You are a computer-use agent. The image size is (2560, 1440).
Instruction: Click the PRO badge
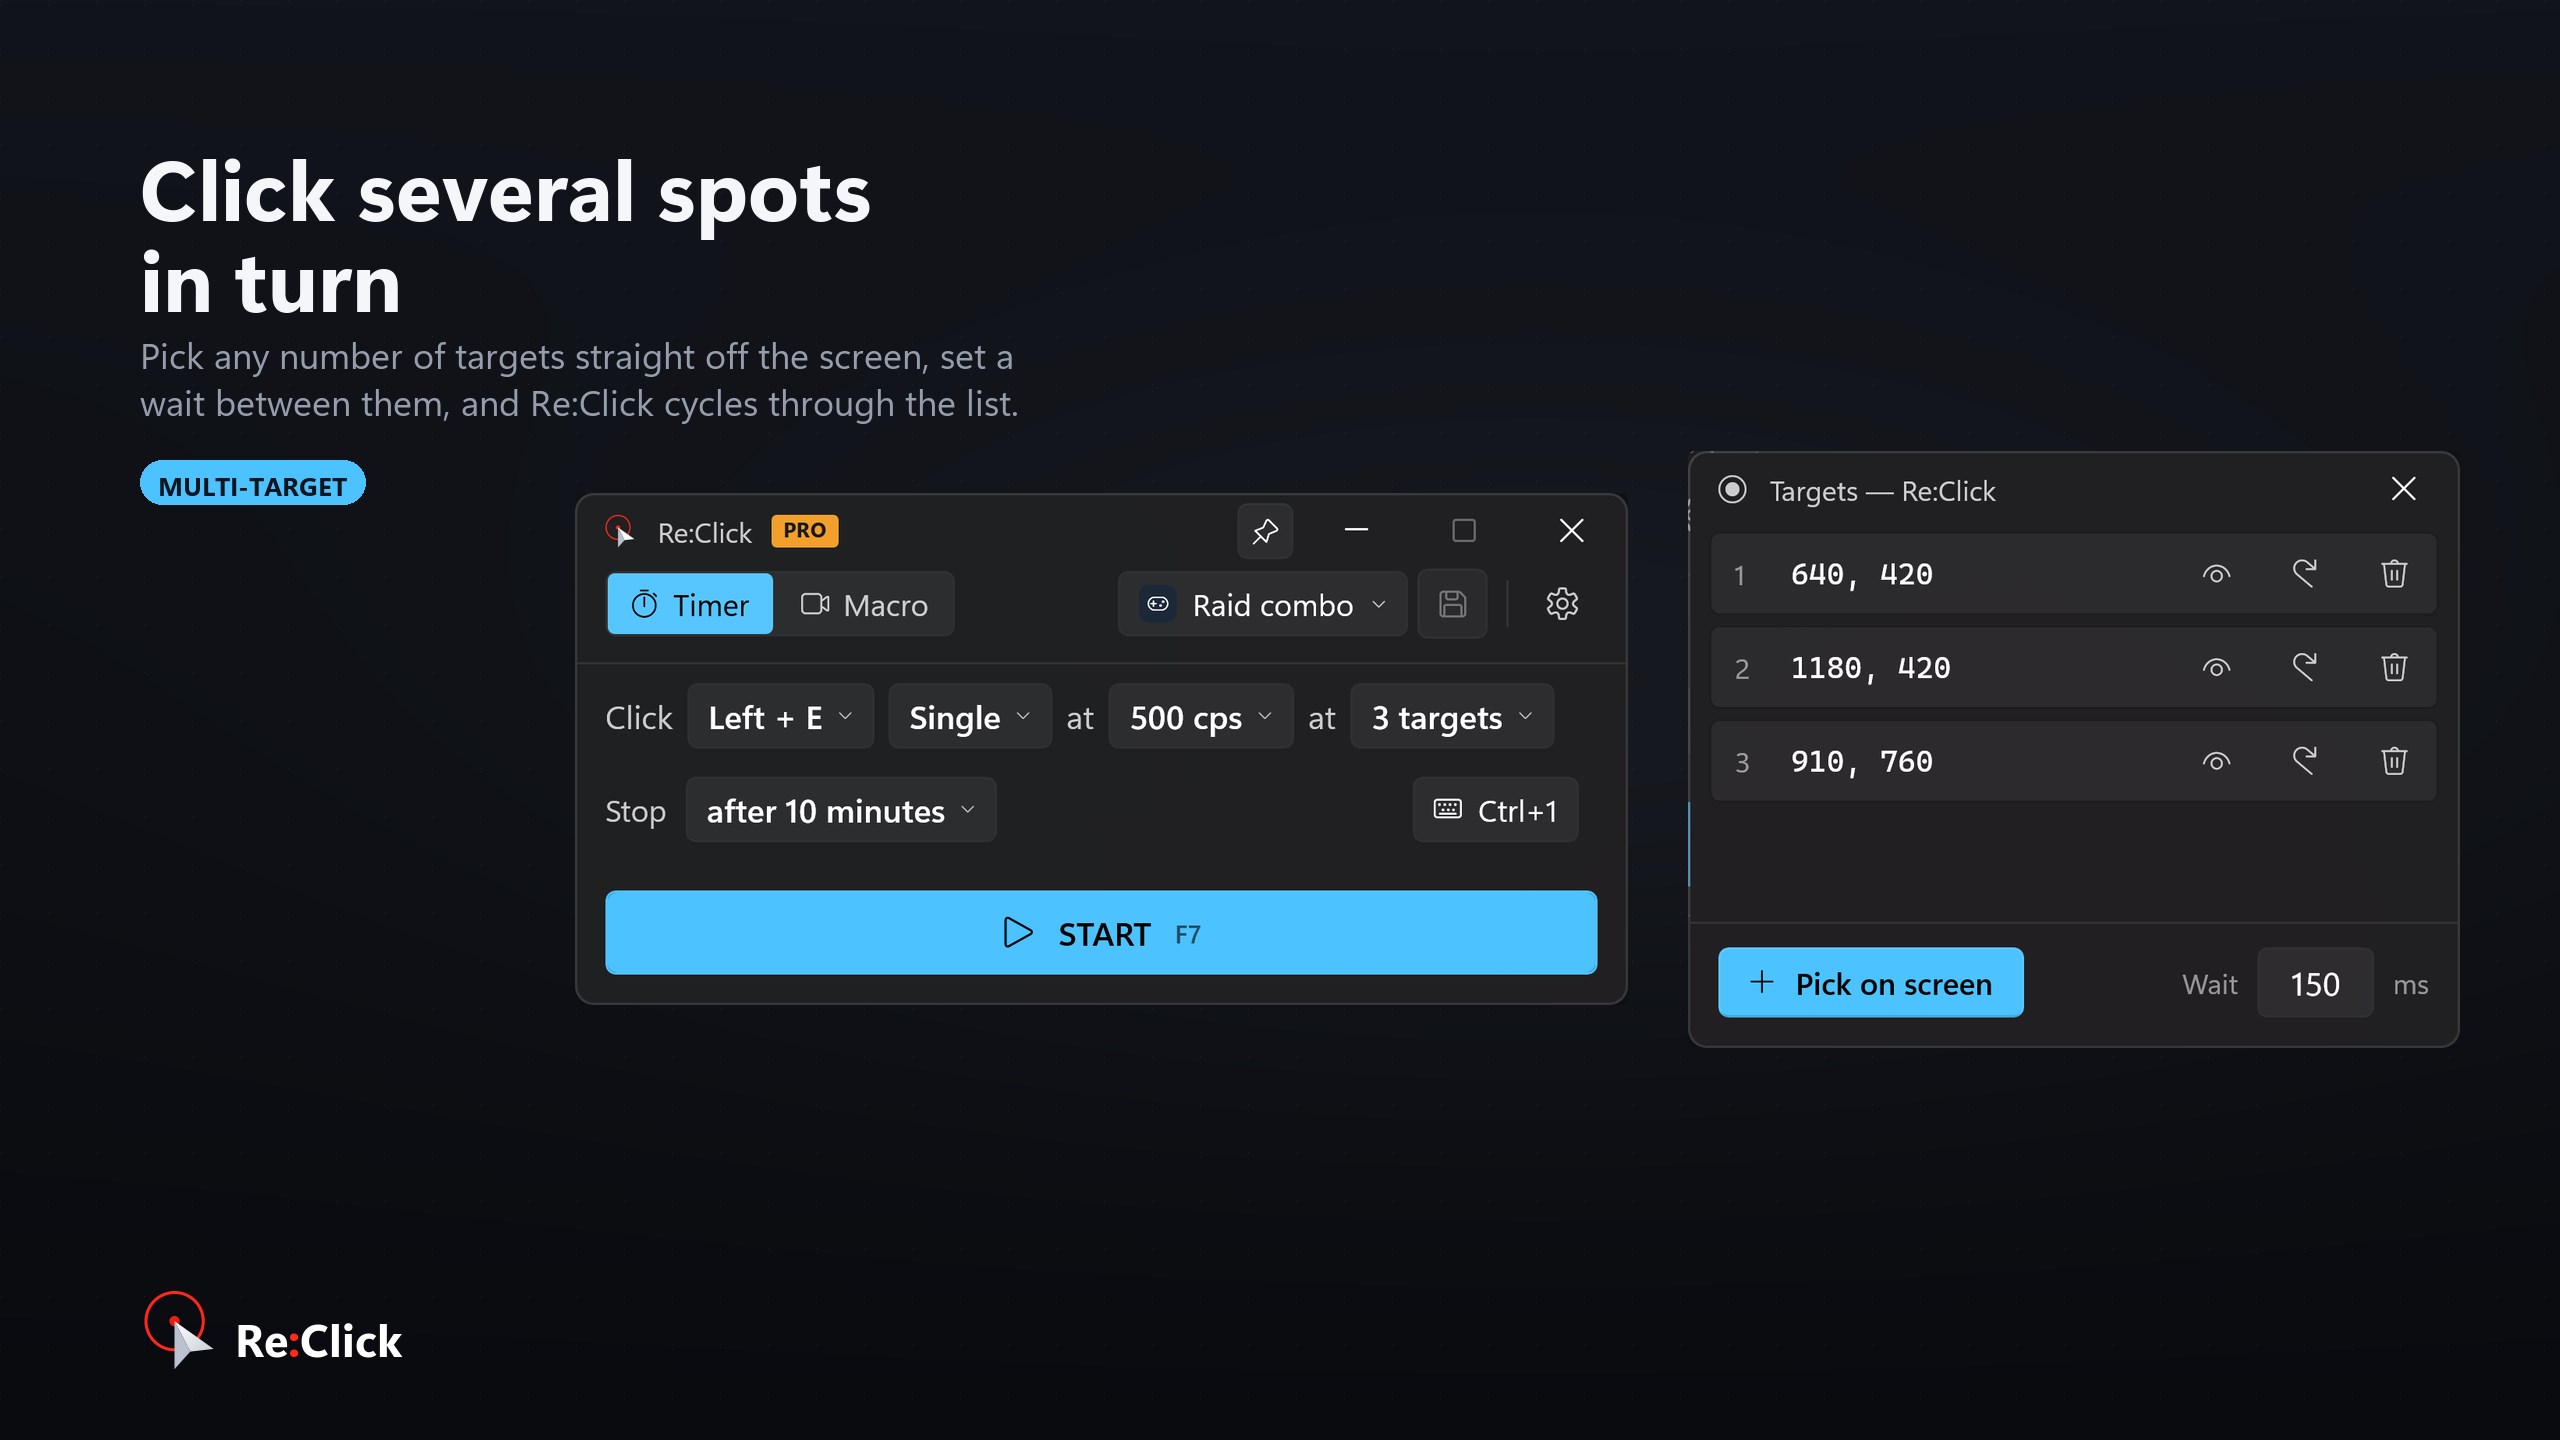point(804,531)
